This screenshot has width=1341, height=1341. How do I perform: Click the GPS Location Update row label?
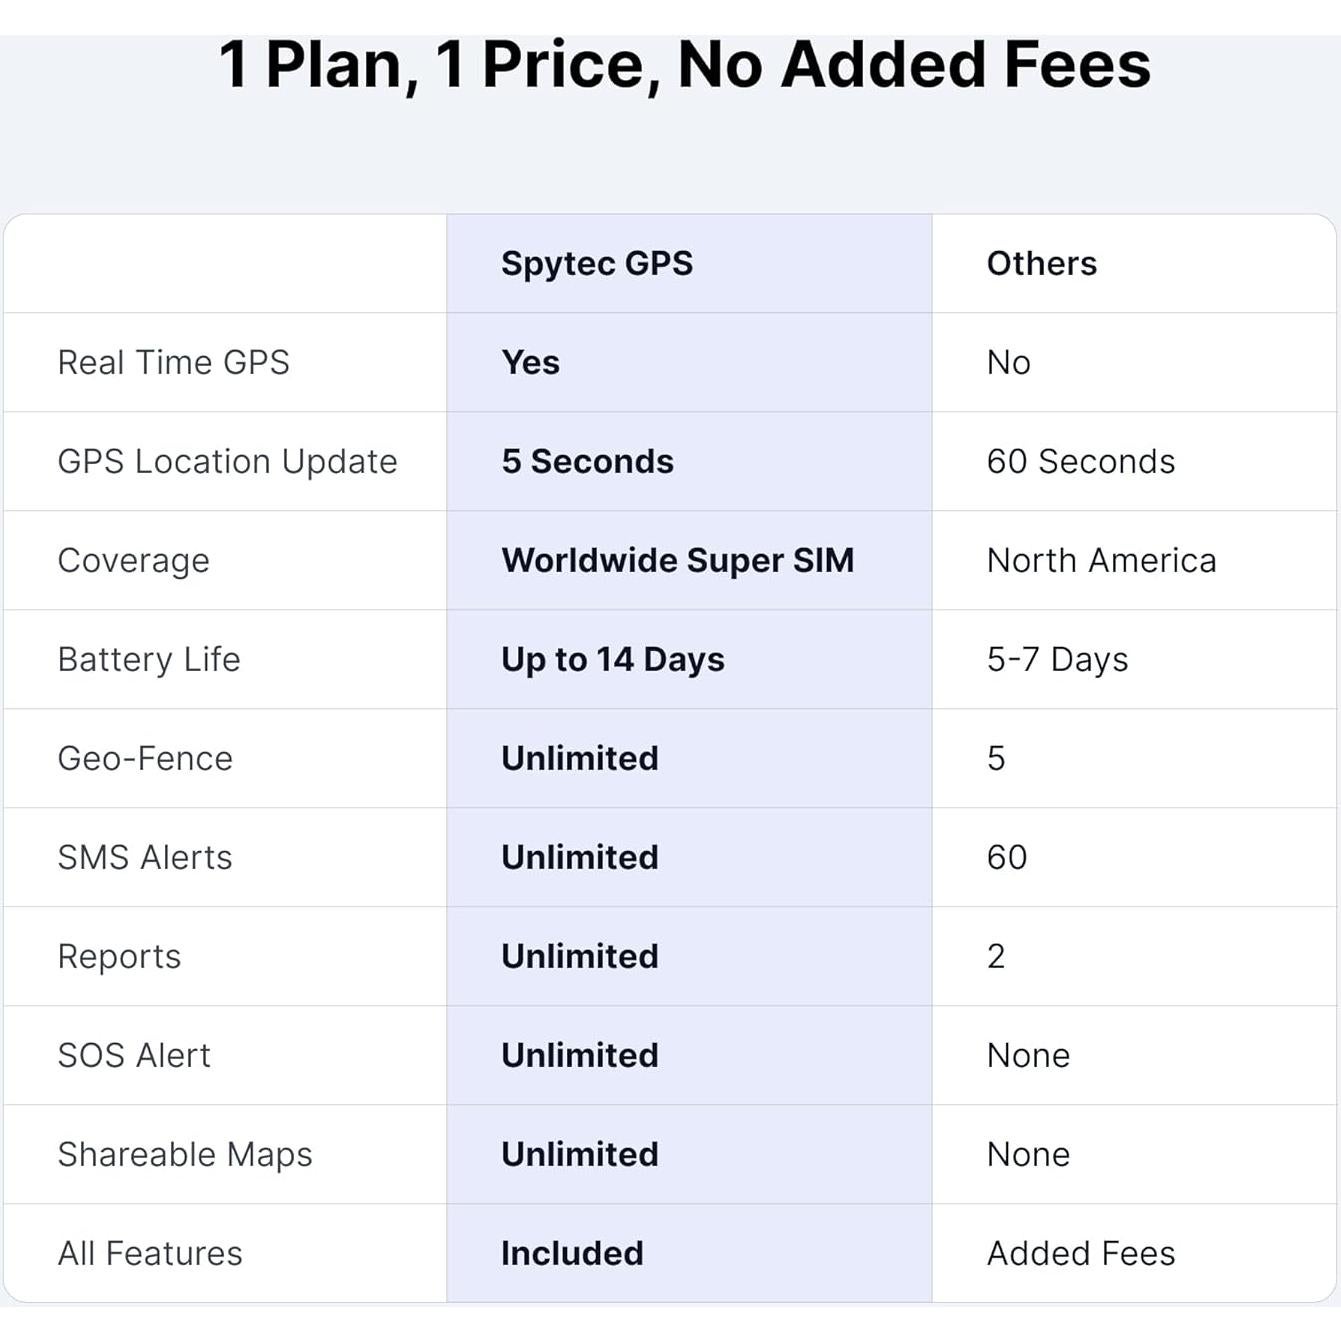[x=227, y=461]
